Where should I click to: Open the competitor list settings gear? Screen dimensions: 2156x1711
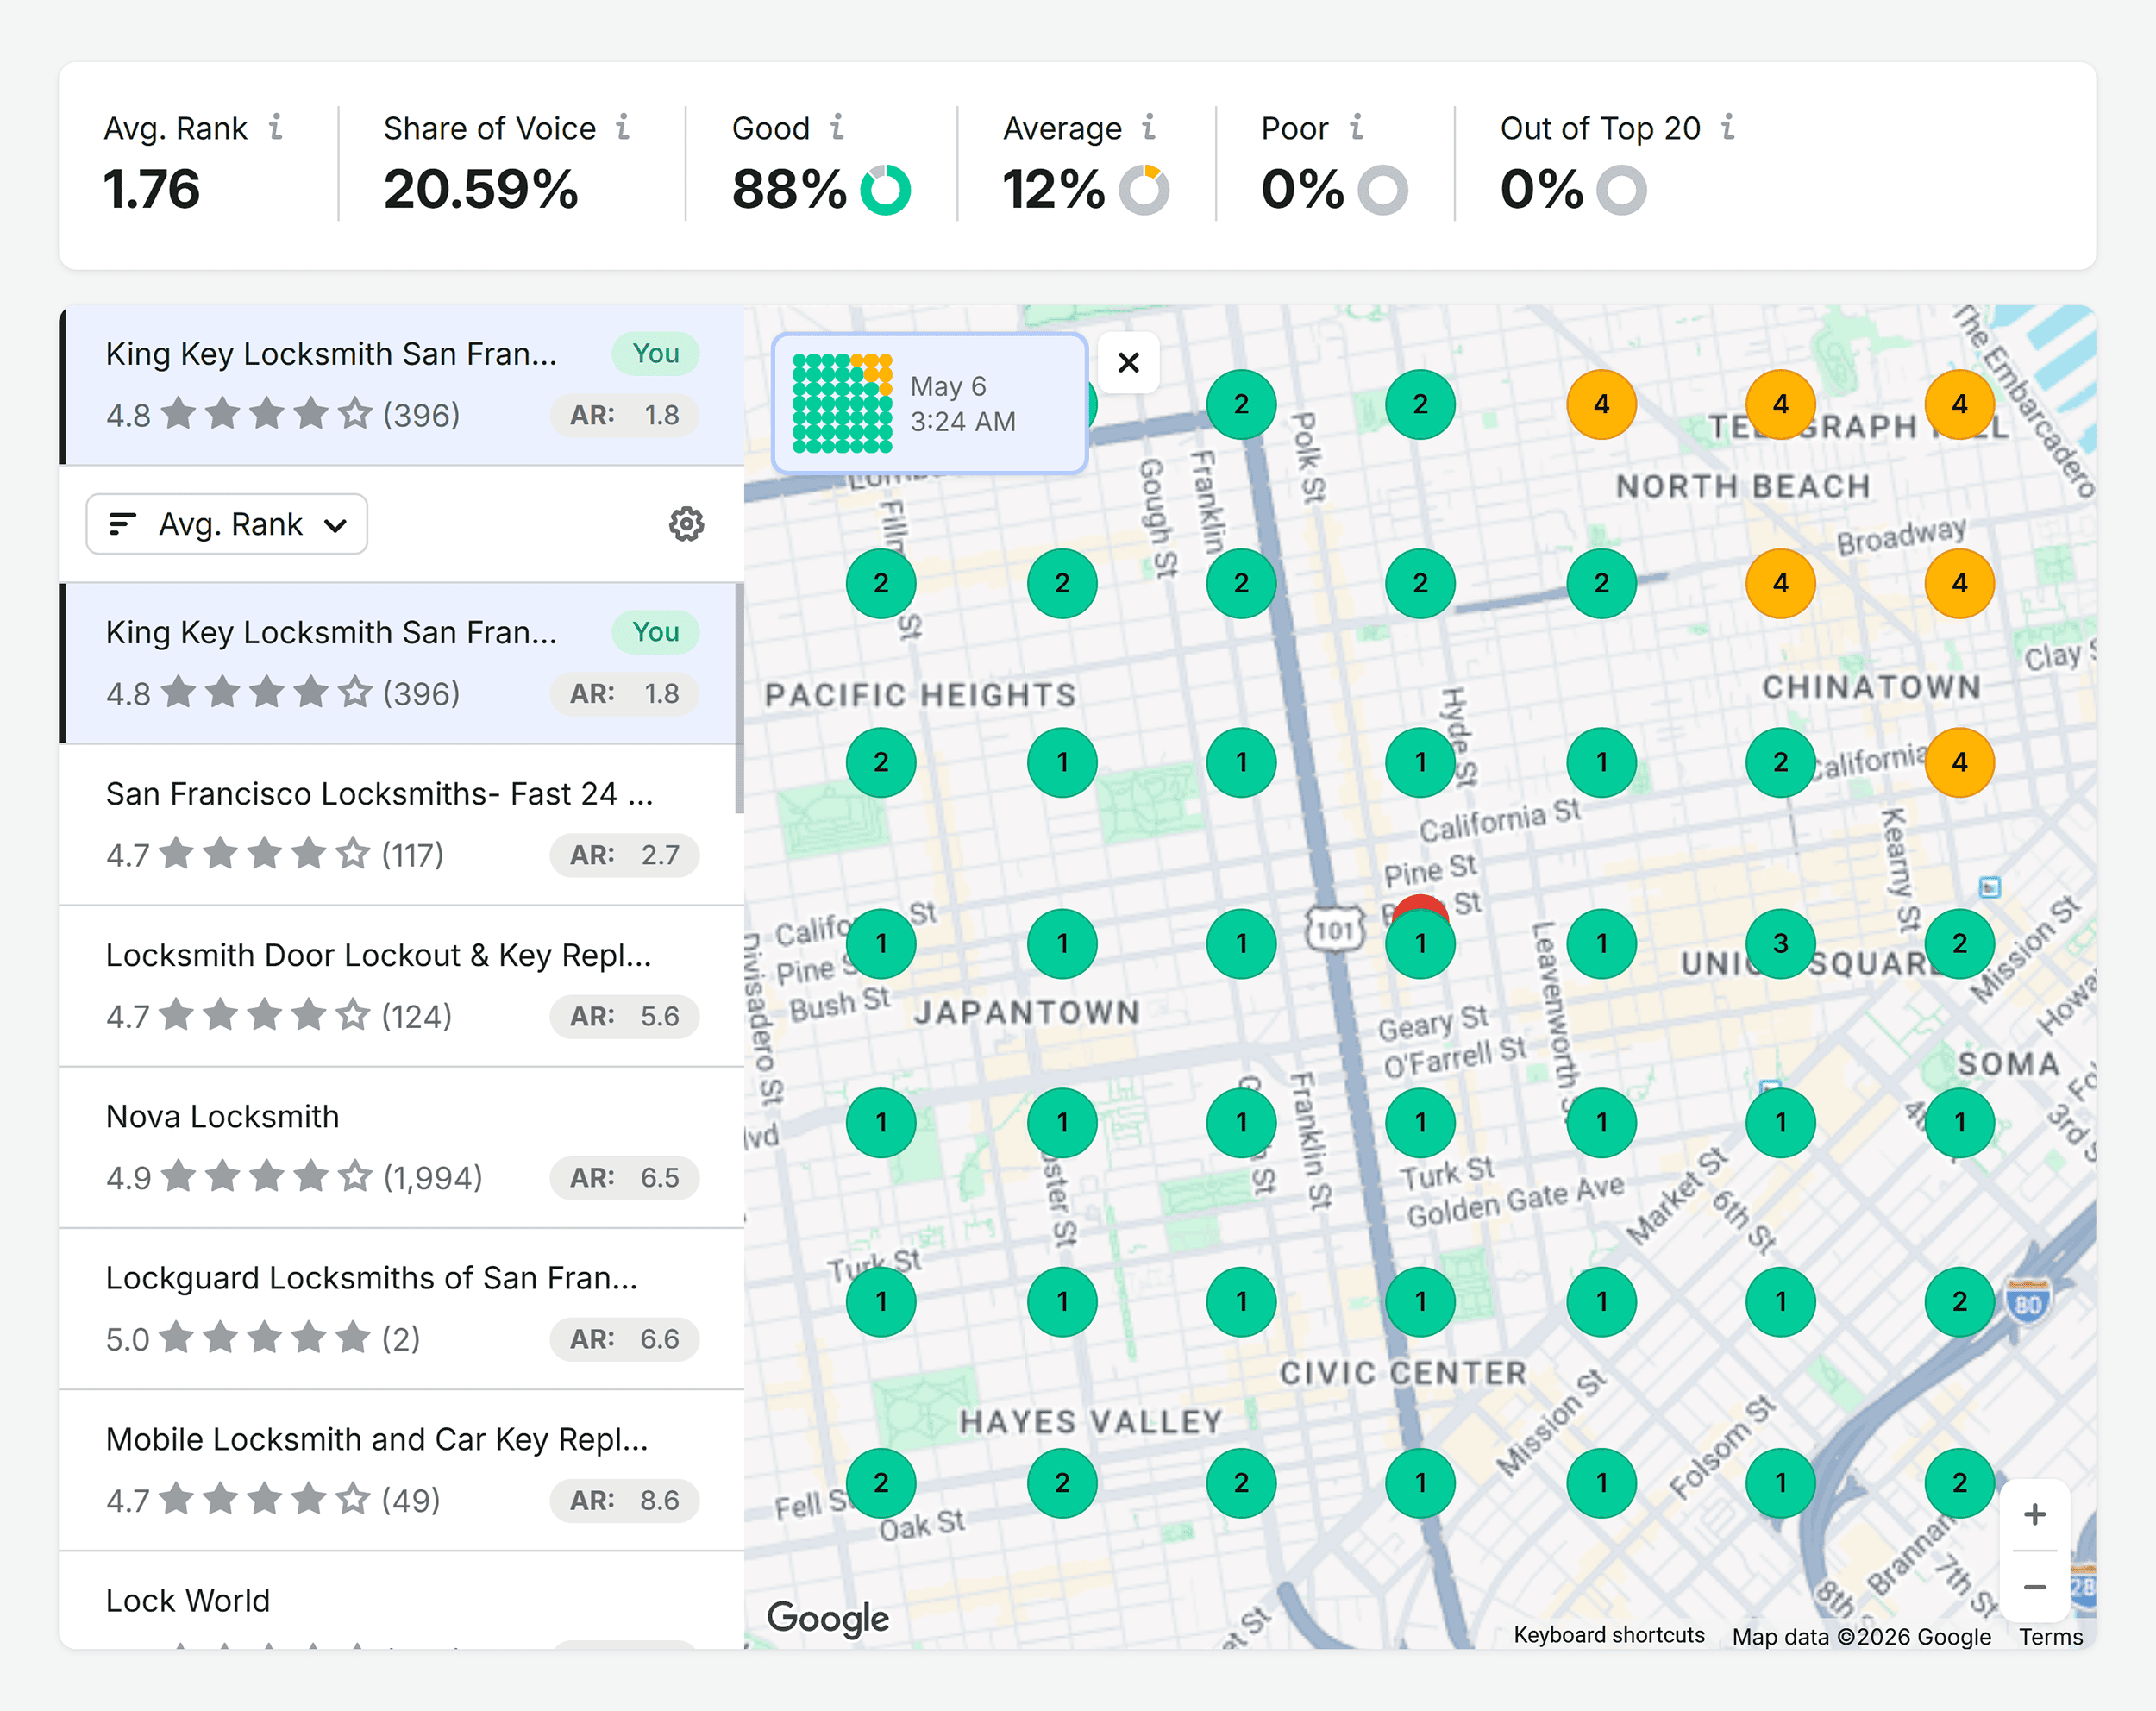point(686,524)
